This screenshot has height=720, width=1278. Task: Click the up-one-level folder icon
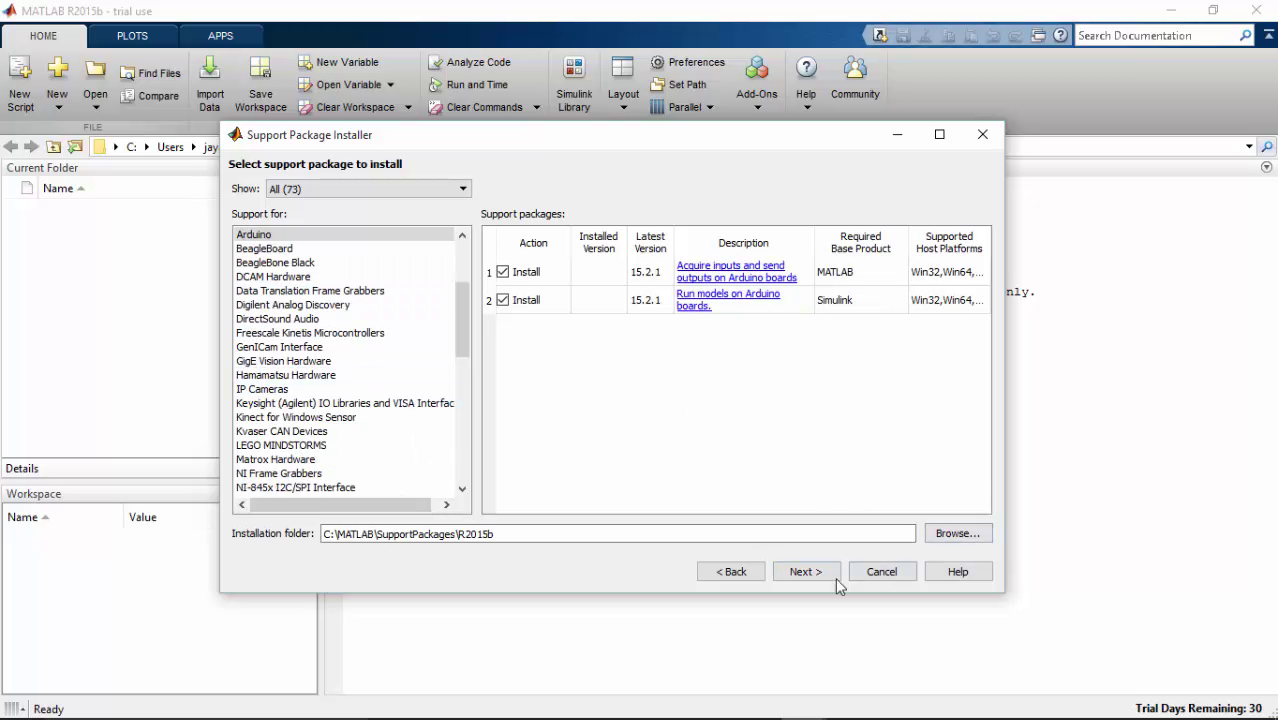(x=54, y=147)
